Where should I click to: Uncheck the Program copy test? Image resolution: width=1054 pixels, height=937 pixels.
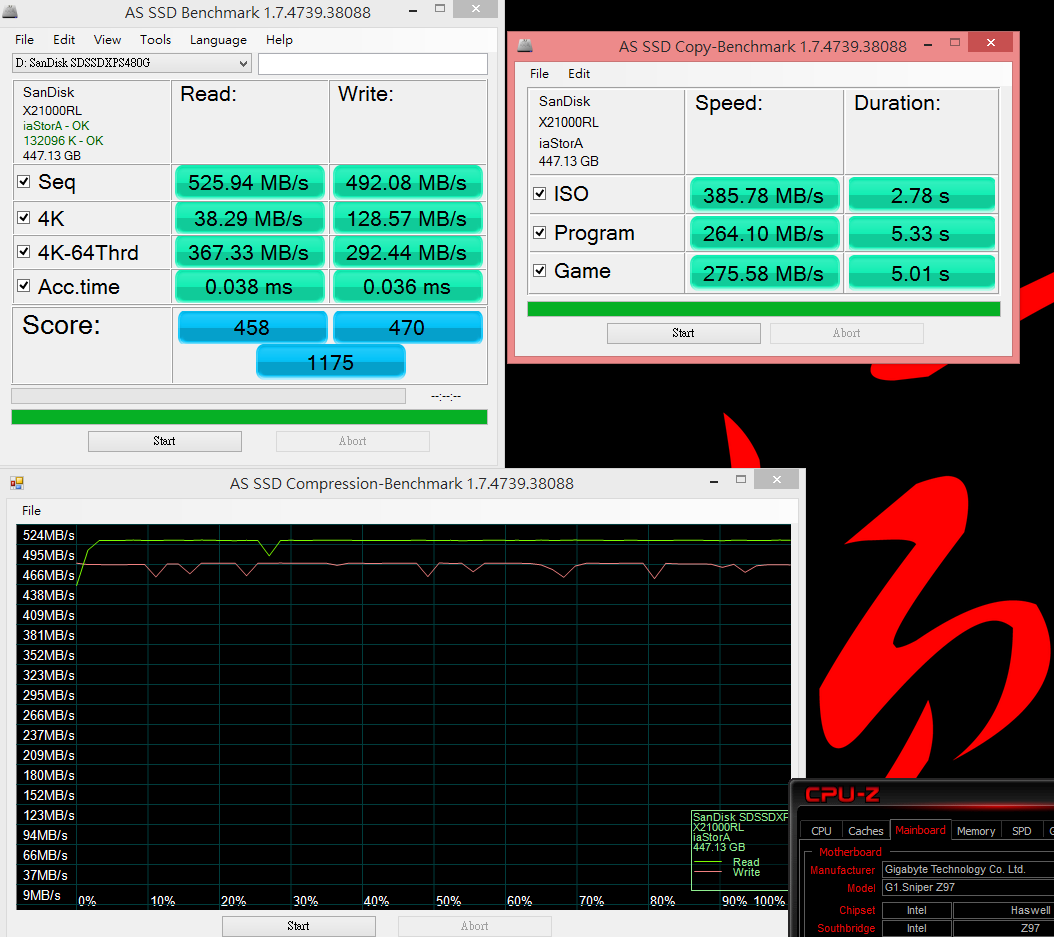[x=539, y=233]
